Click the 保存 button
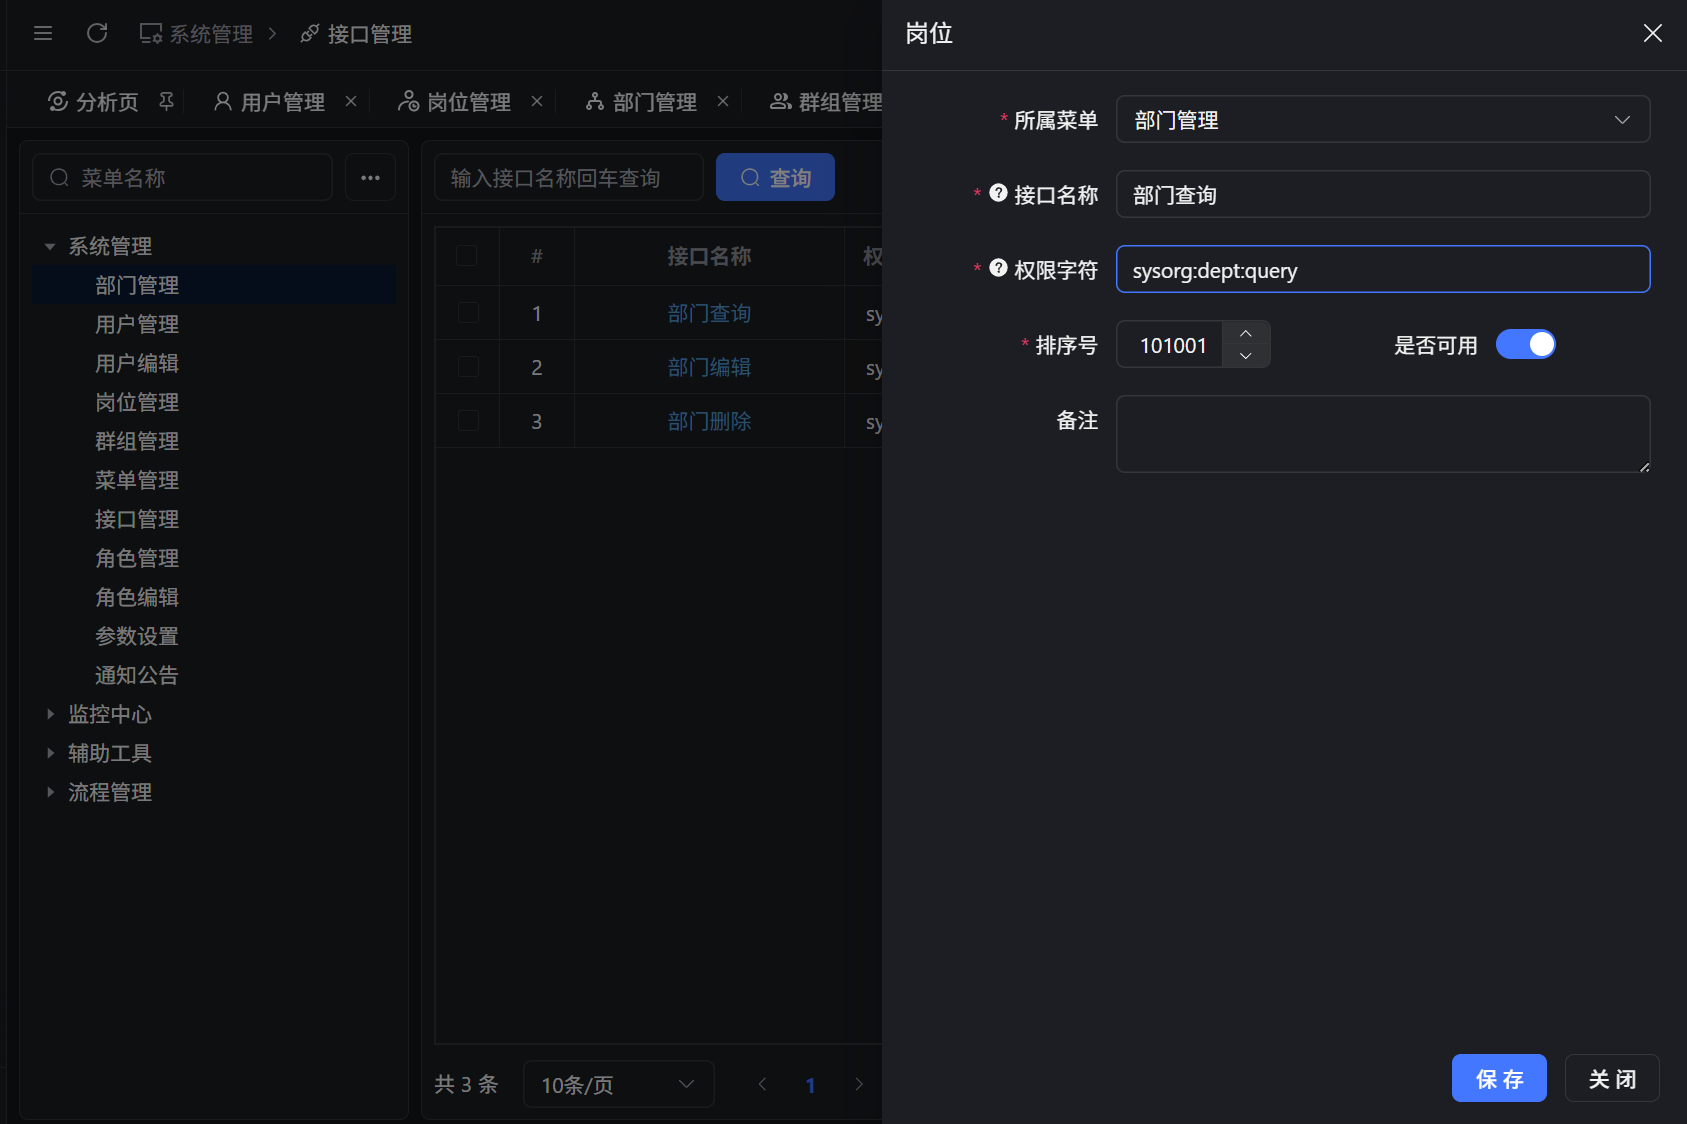This screenshot has height=1124, width=1687. [x=1498, y=1078]
